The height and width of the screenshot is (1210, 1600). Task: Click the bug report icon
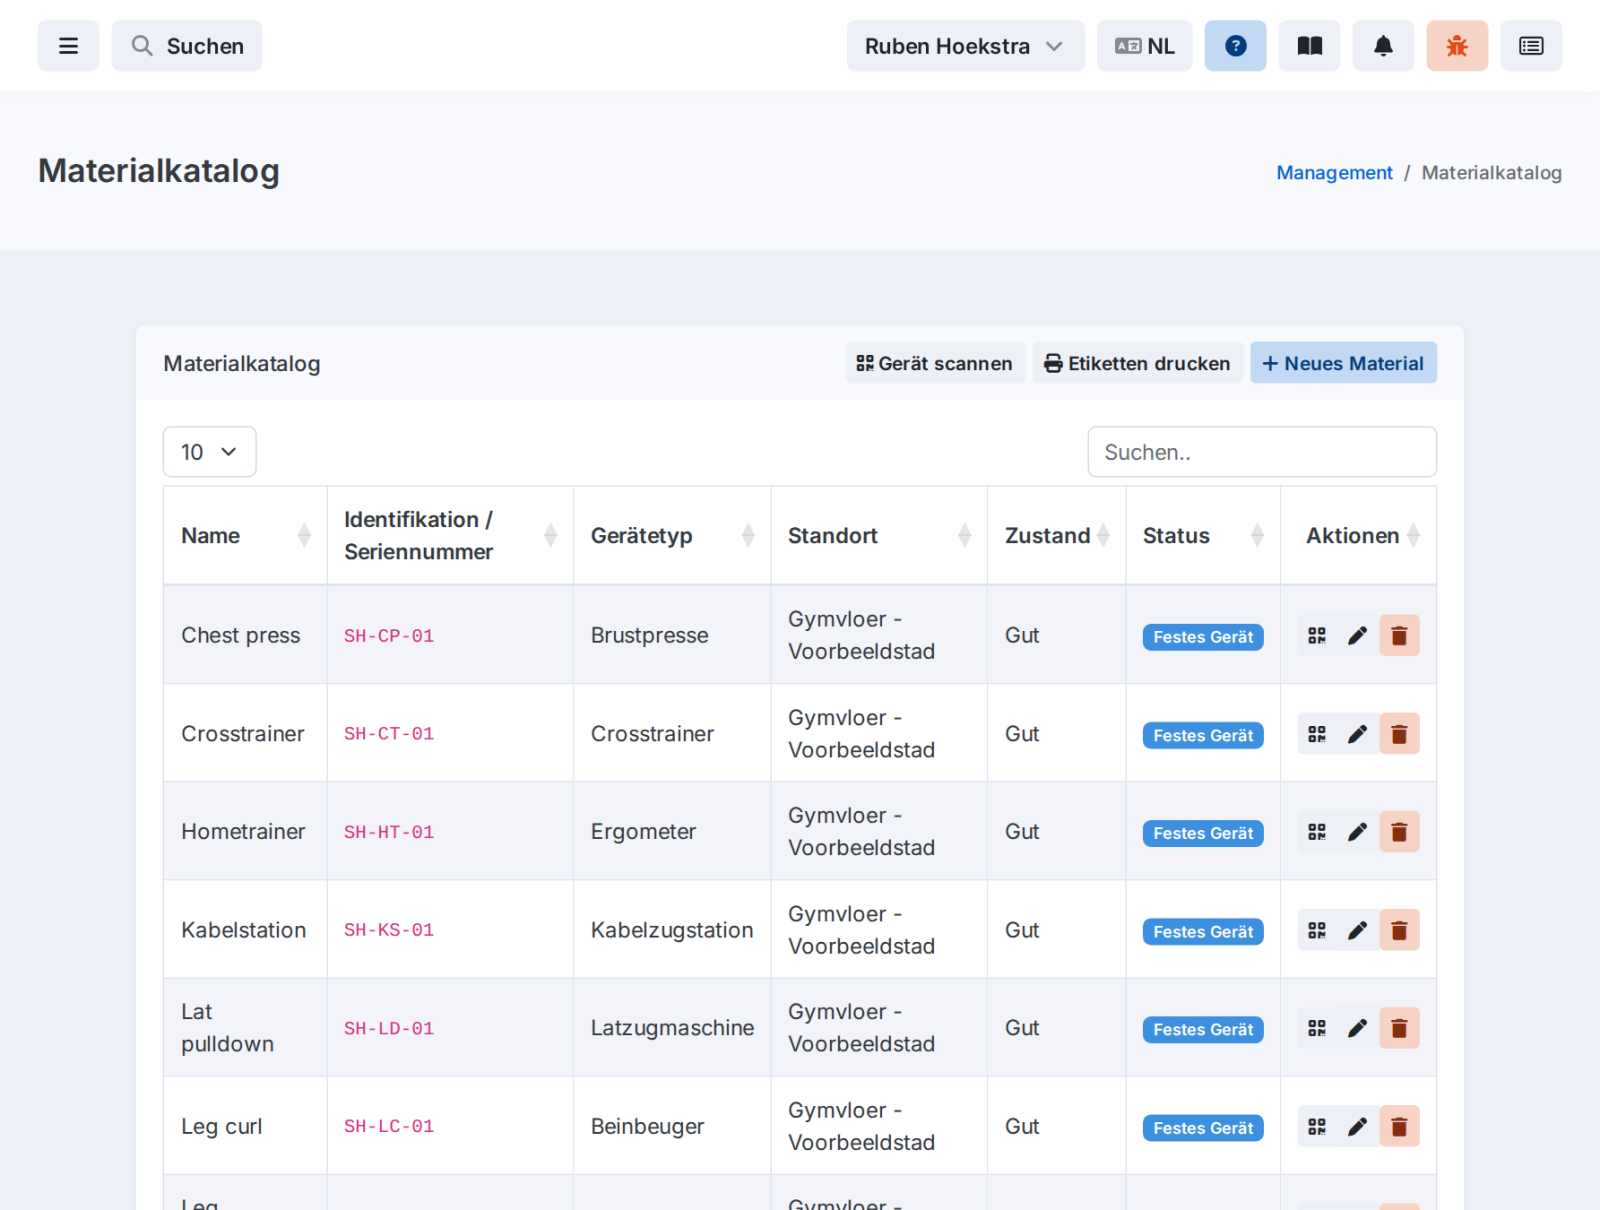coord(1457,46)
